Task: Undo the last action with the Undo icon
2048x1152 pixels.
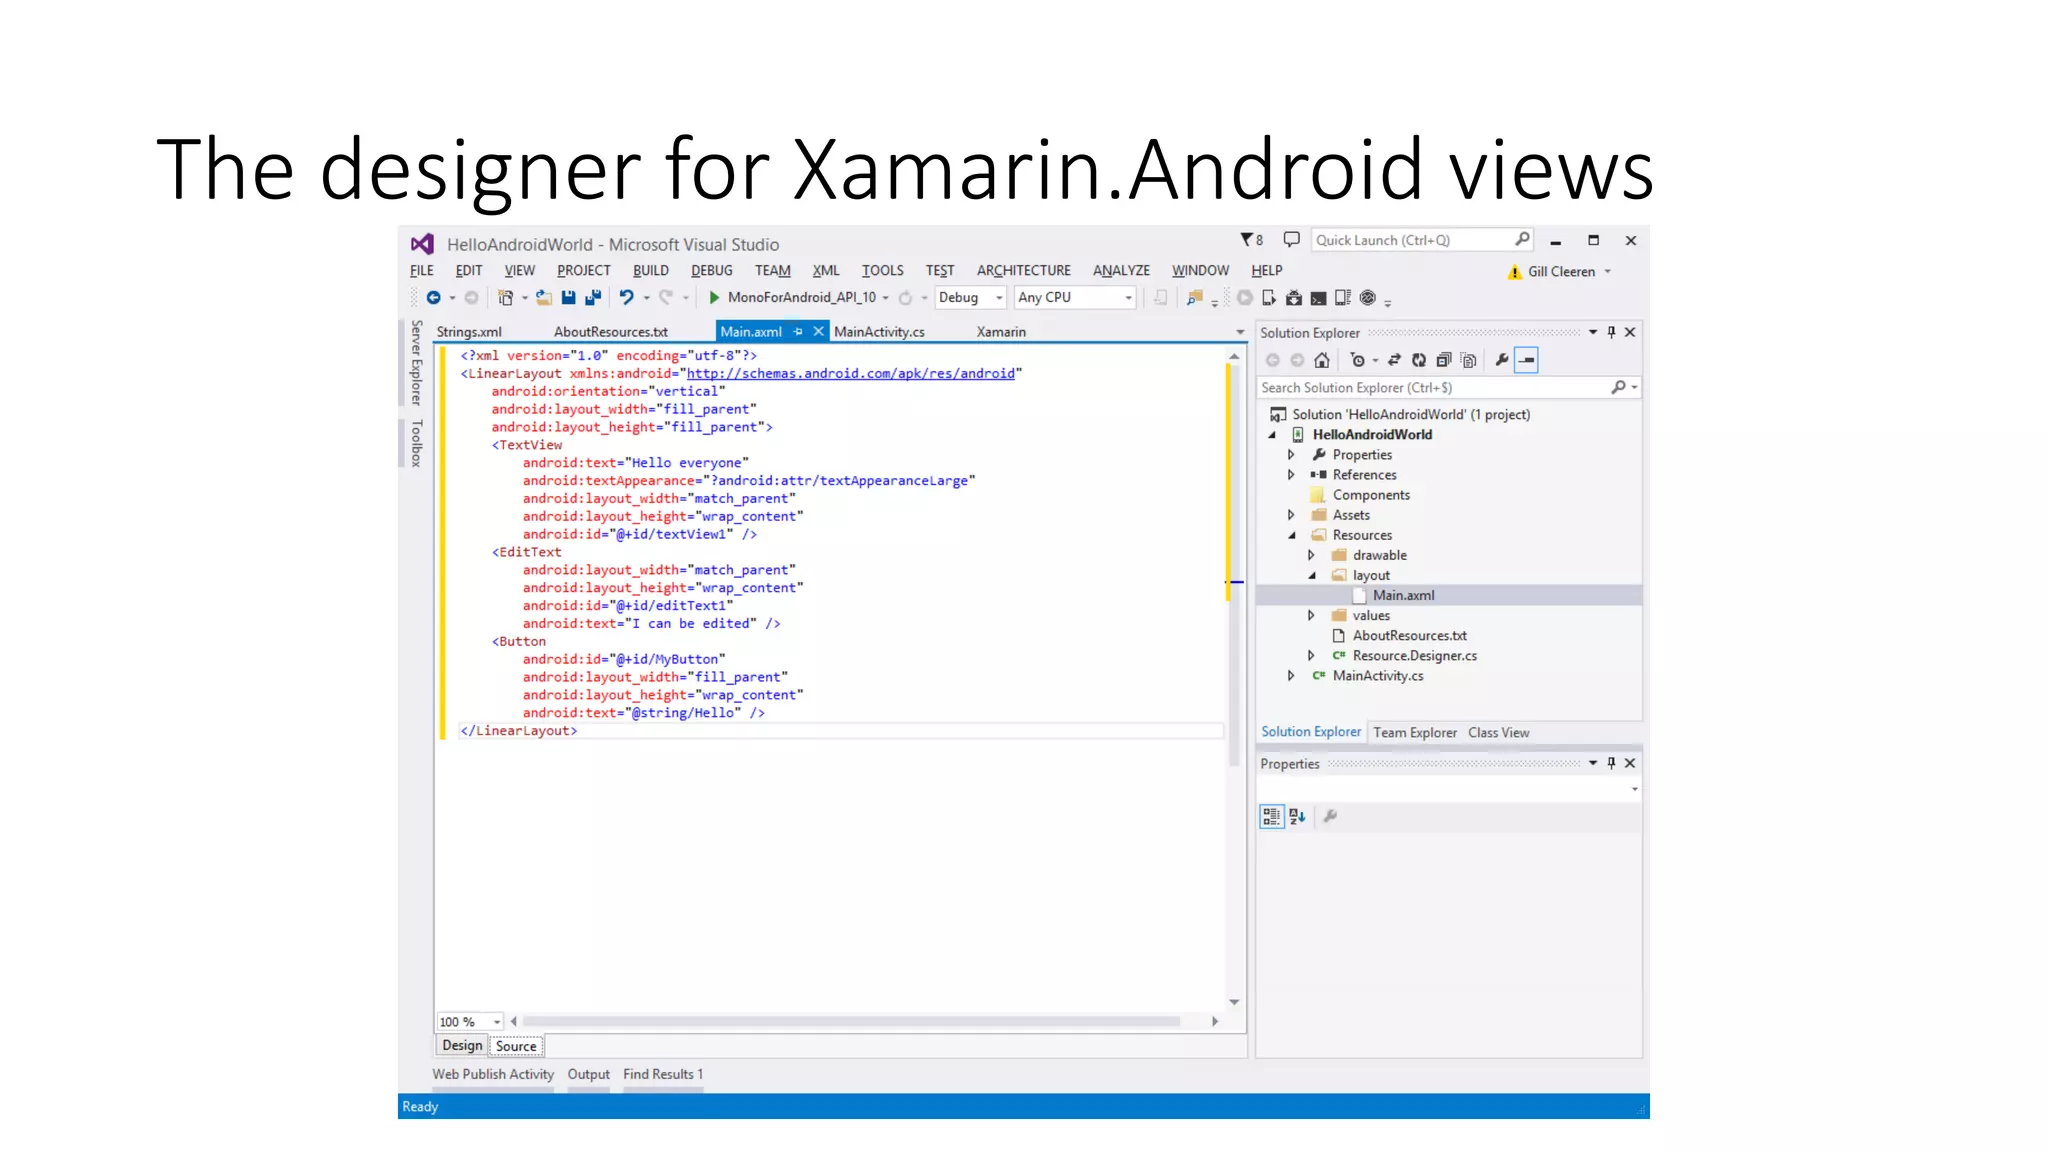Action: 626,298
